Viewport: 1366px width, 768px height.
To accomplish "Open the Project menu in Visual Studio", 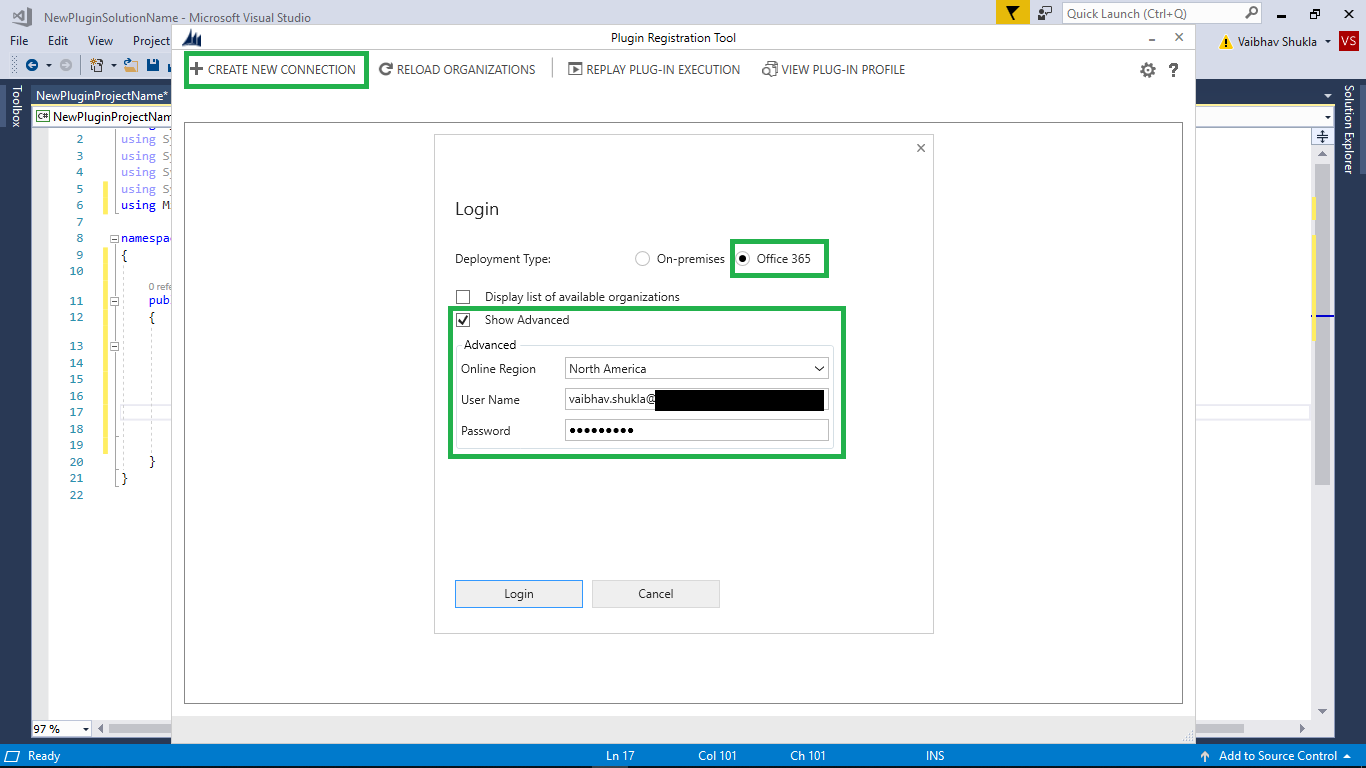I will coord(150,40).
